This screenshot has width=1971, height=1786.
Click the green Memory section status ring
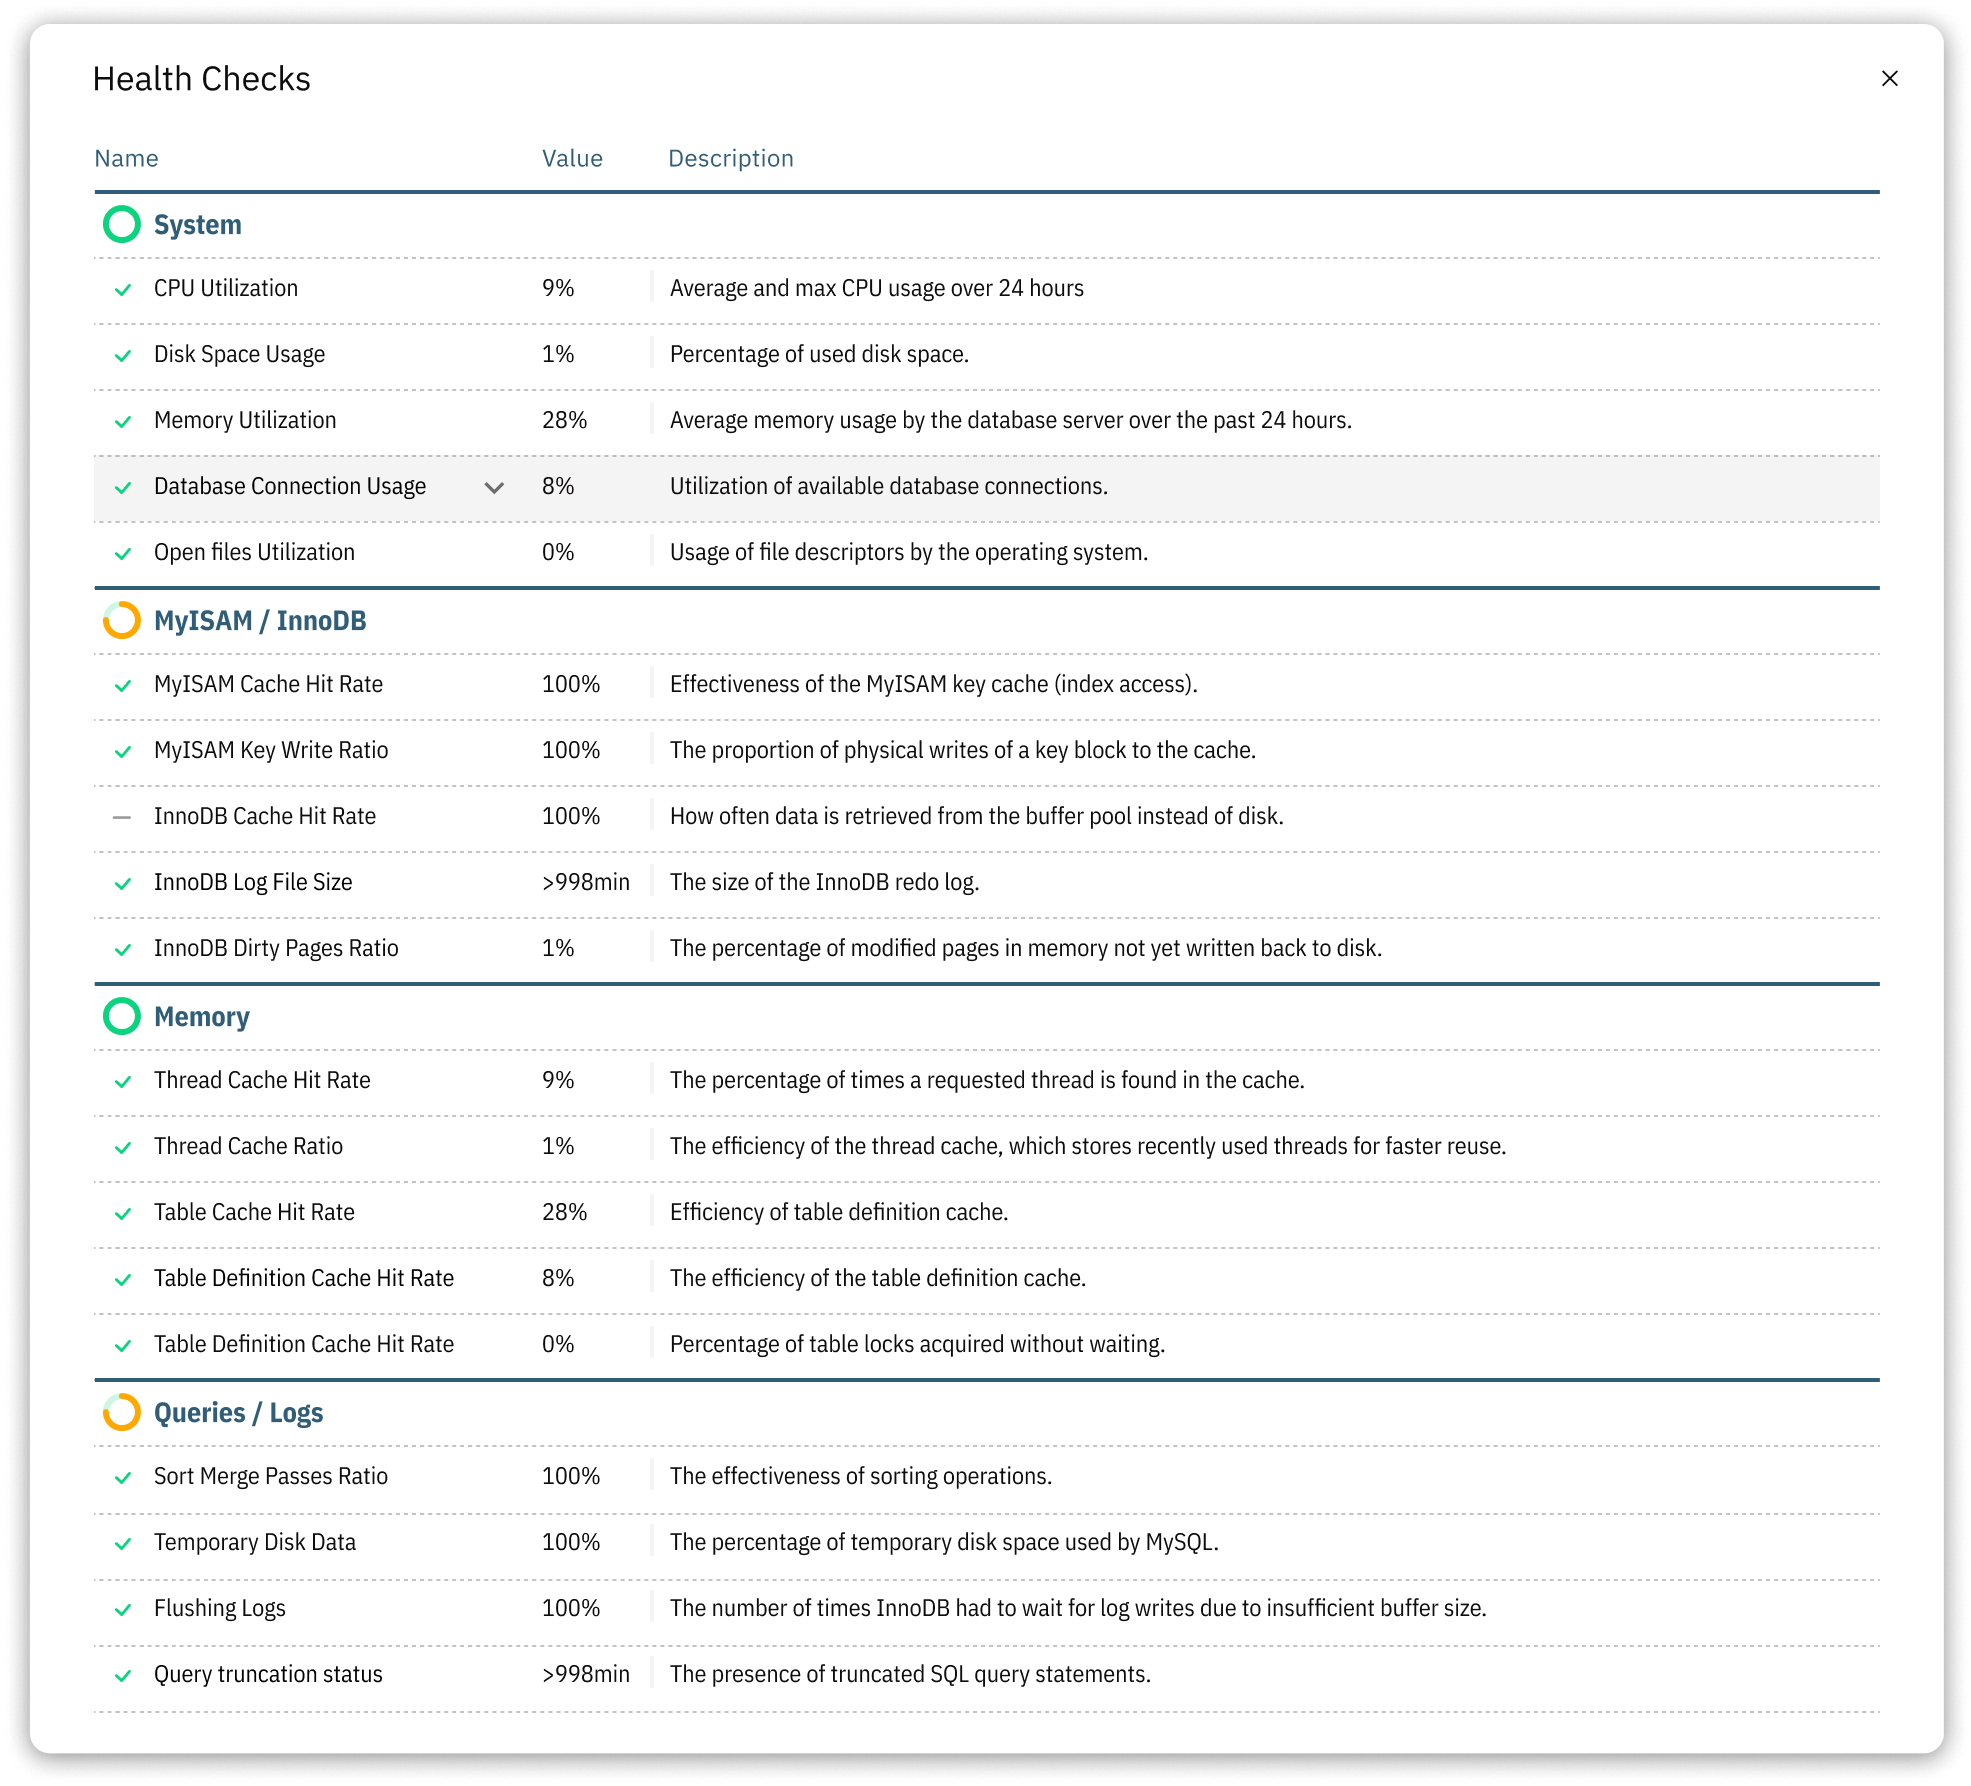(122, 1016)
